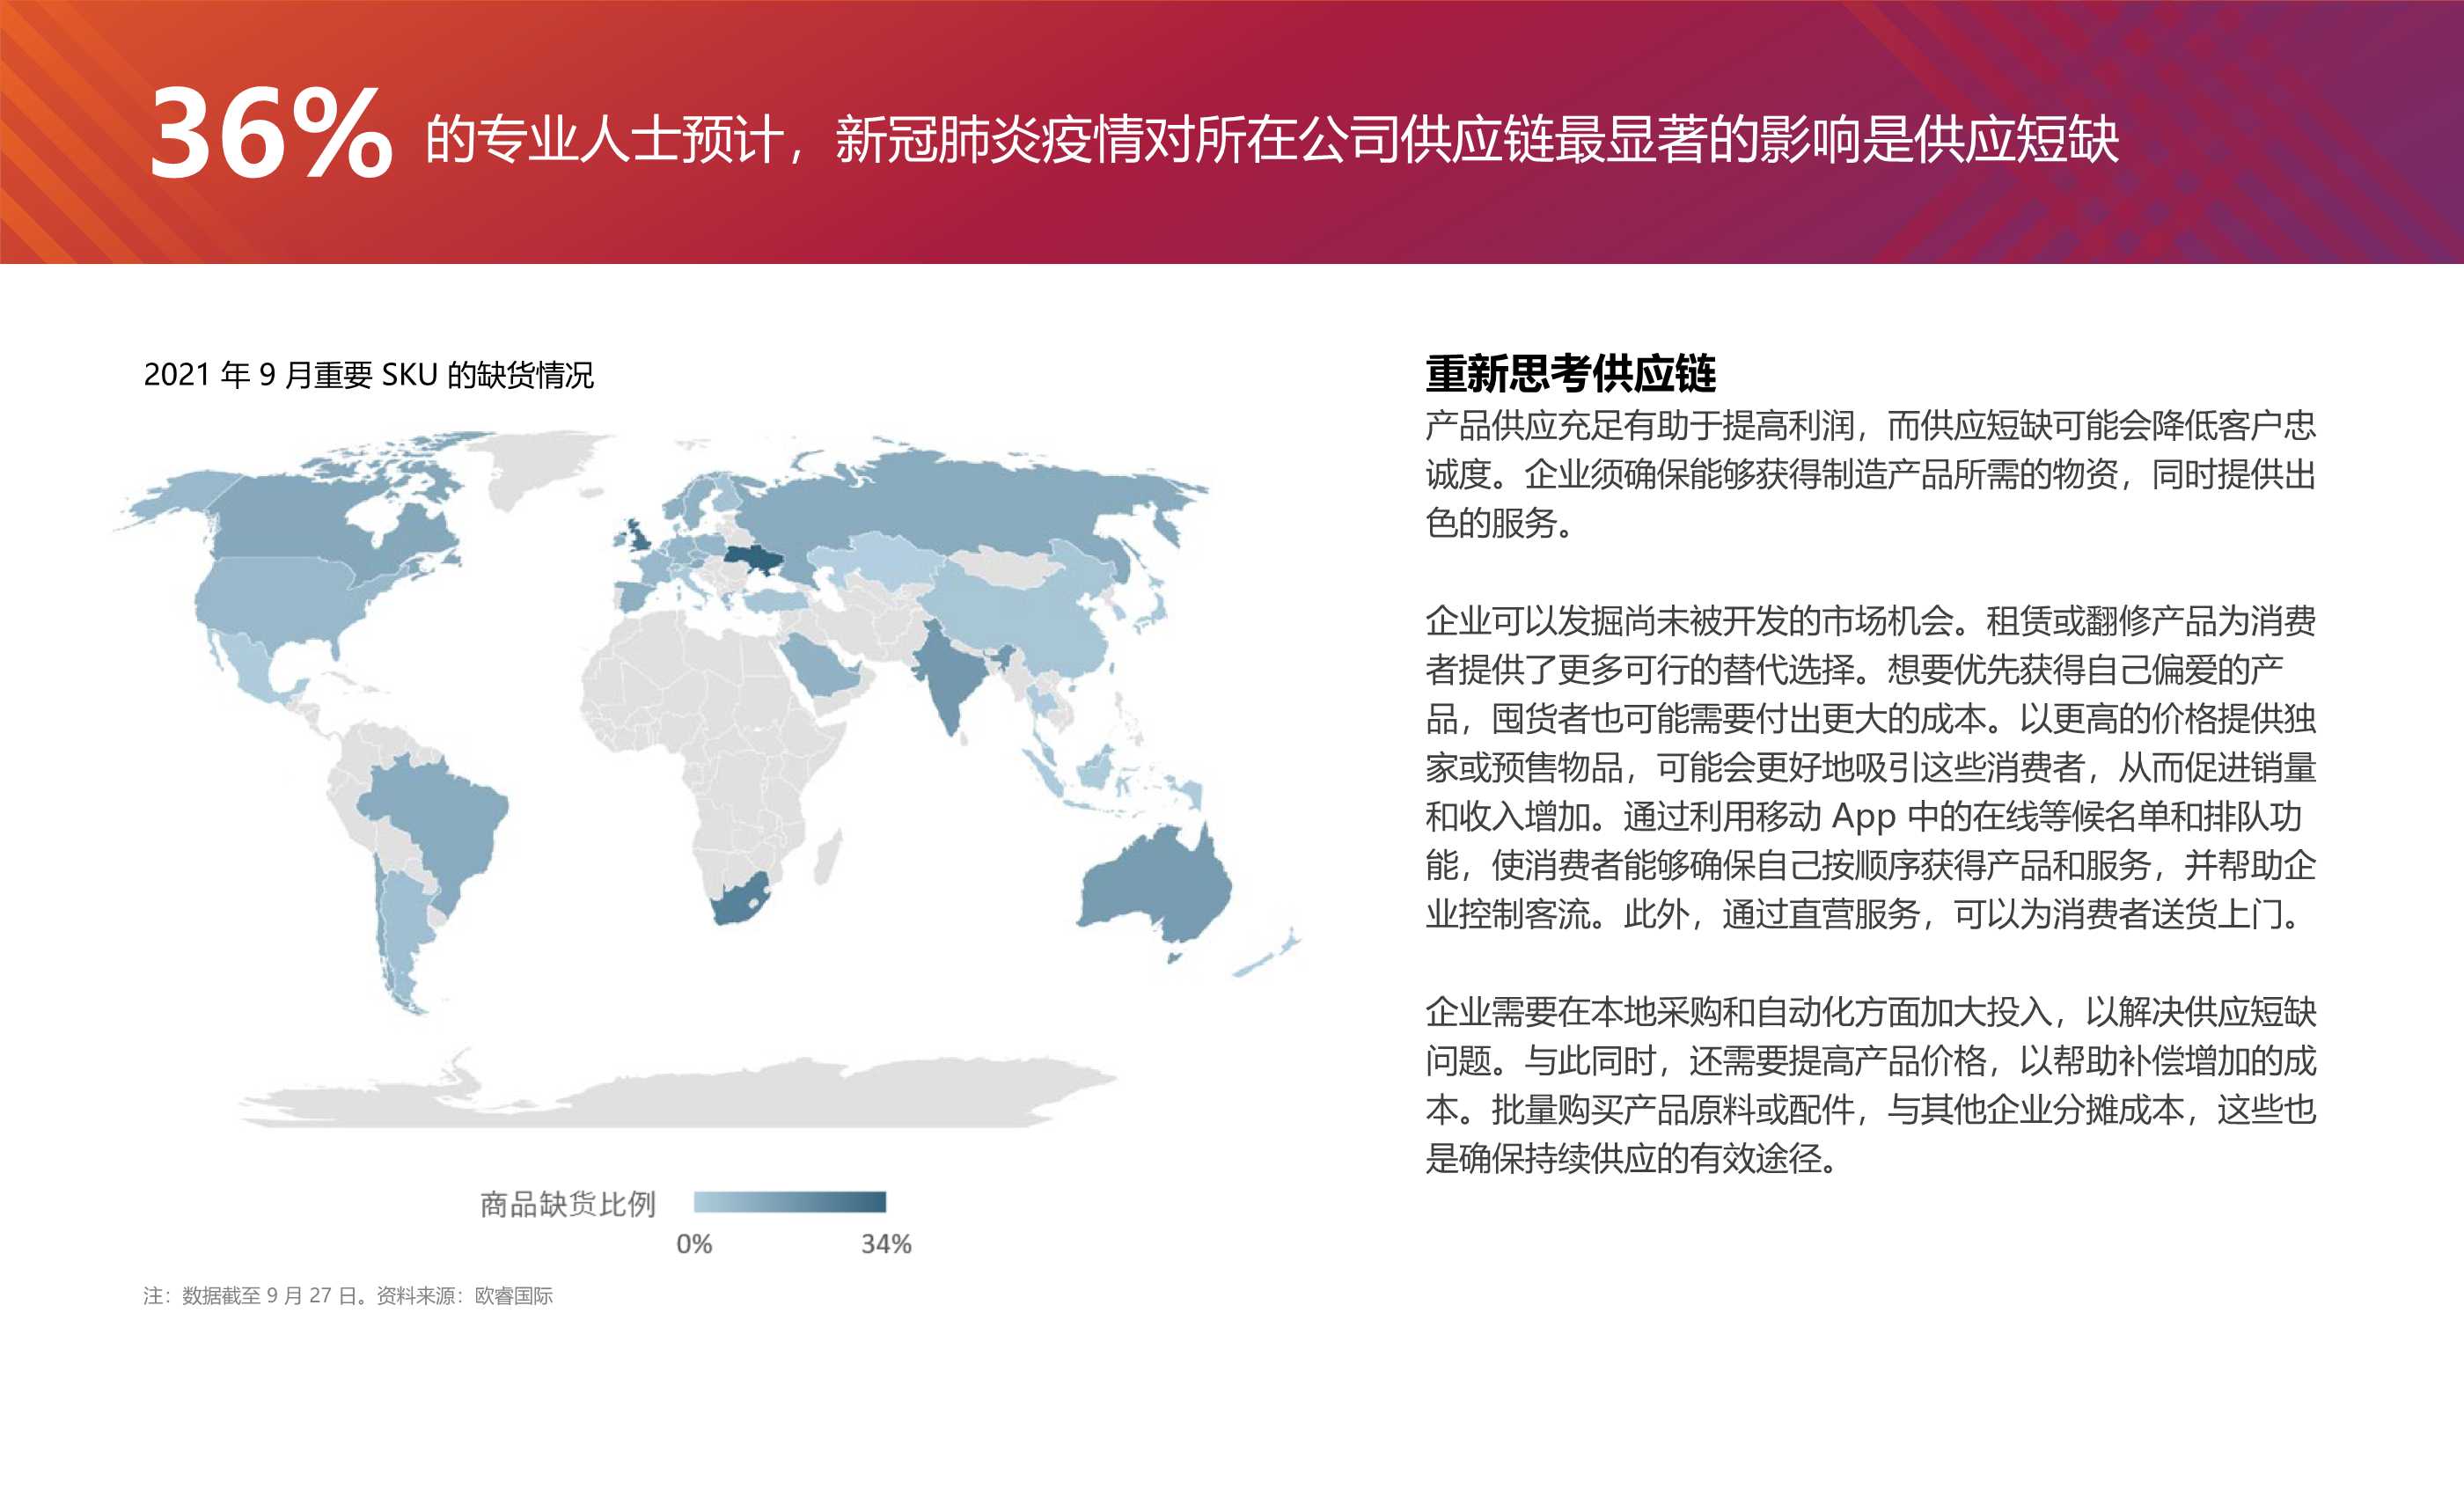Click Australia on the world map
The image size is (2464, 1496).
pos(1155,885)
